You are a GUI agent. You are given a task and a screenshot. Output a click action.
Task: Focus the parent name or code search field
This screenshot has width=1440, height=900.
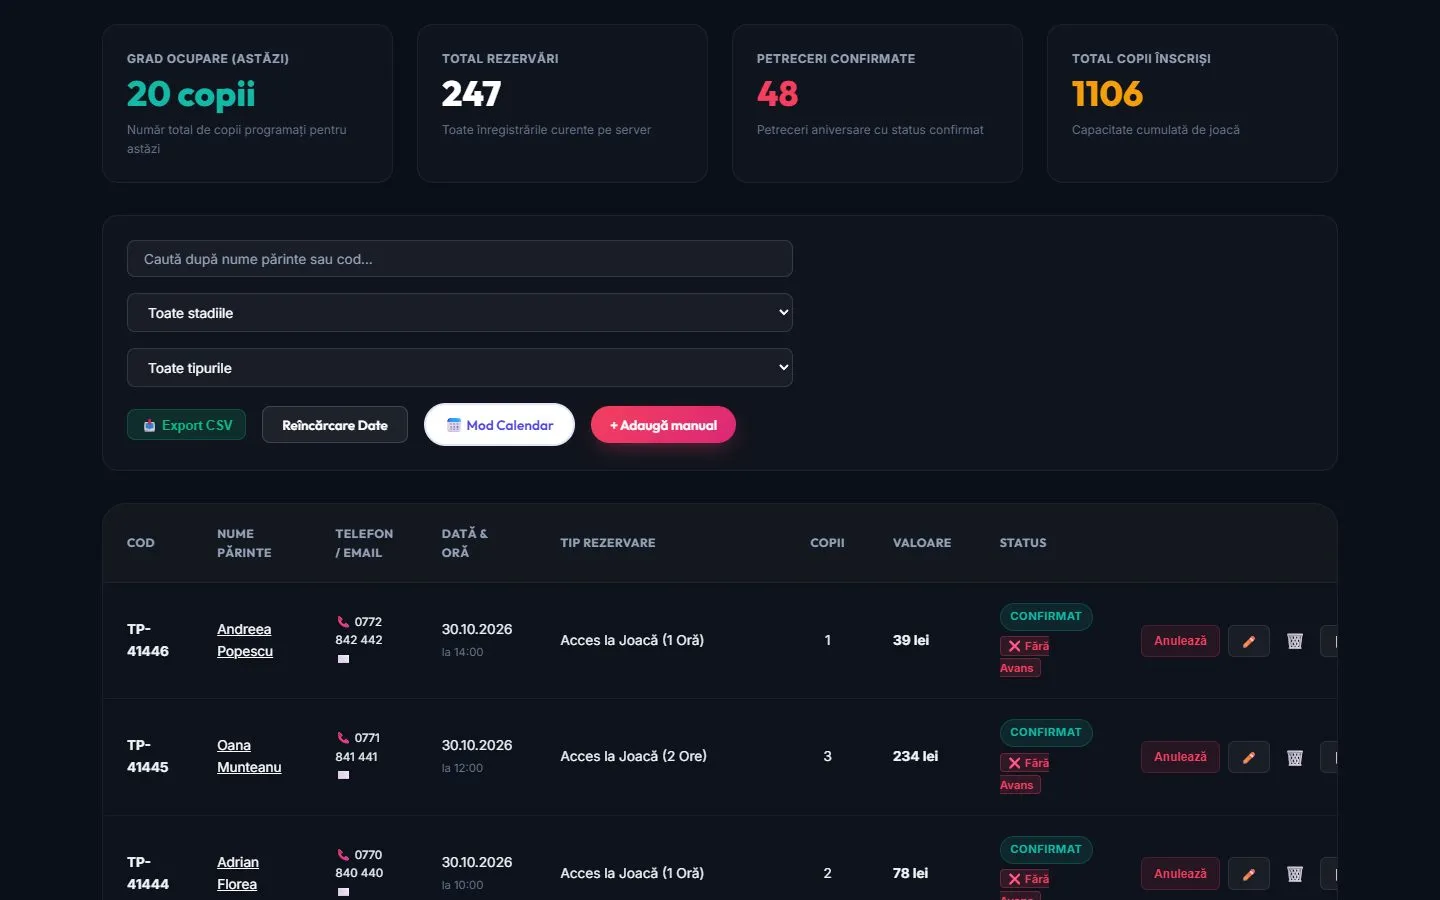(460, 259)
